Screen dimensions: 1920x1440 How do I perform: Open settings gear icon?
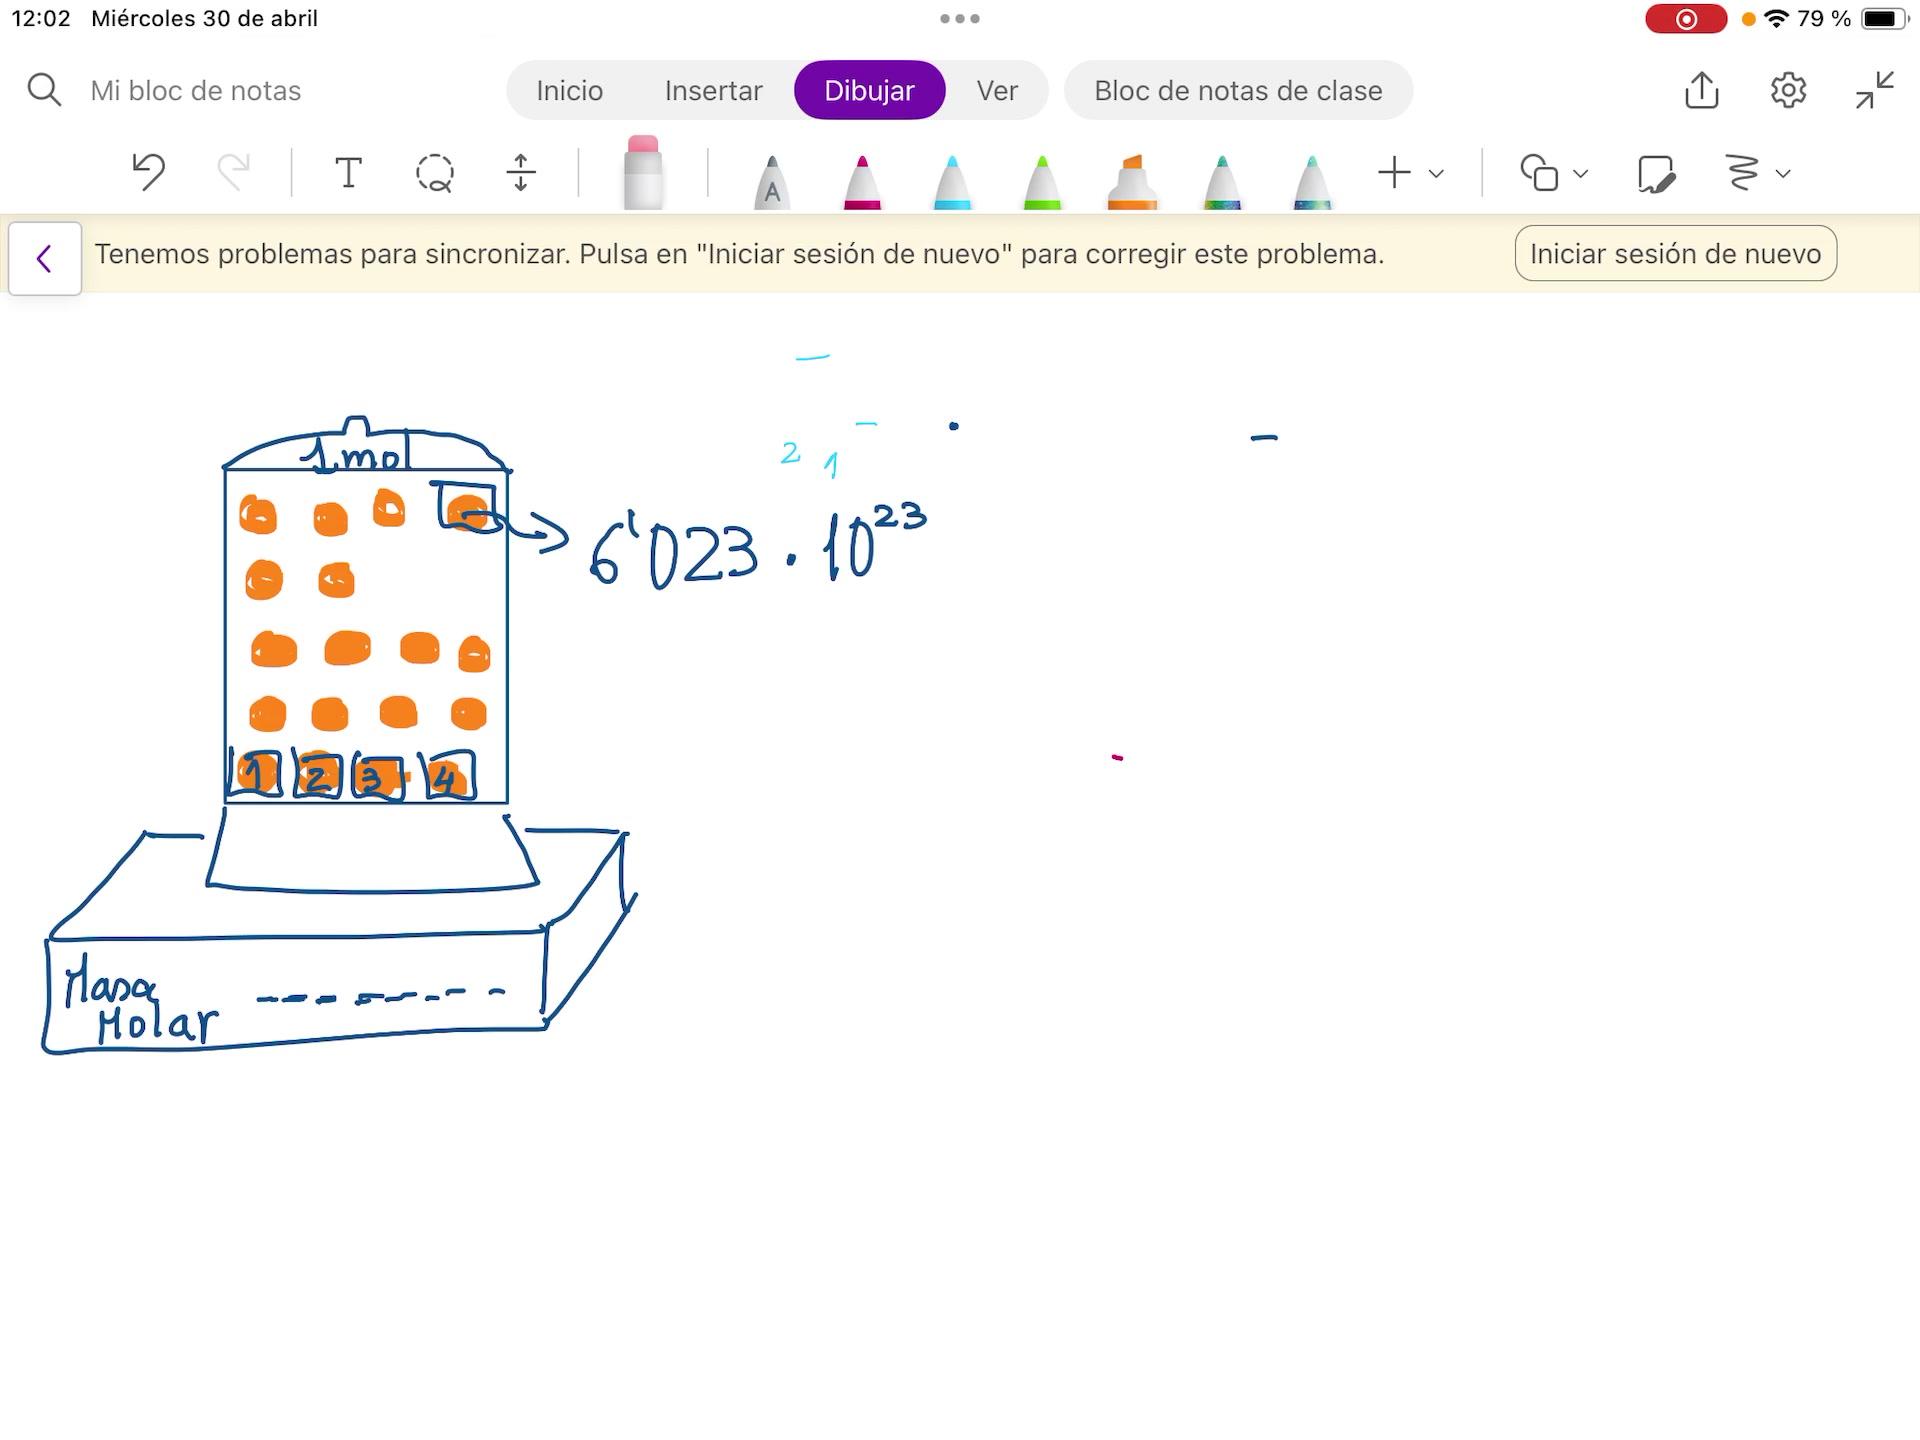point(1788,90)
